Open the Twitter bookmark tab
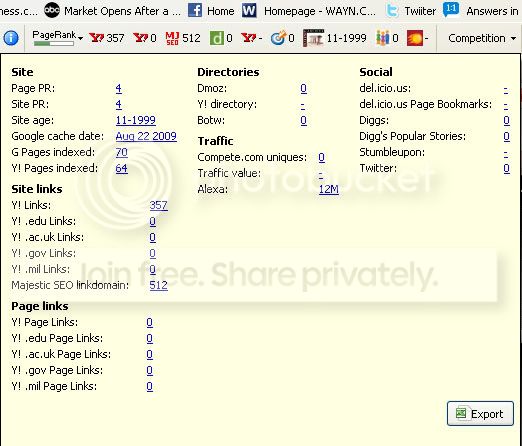522x446 pixels. click(x=411, y=11)
